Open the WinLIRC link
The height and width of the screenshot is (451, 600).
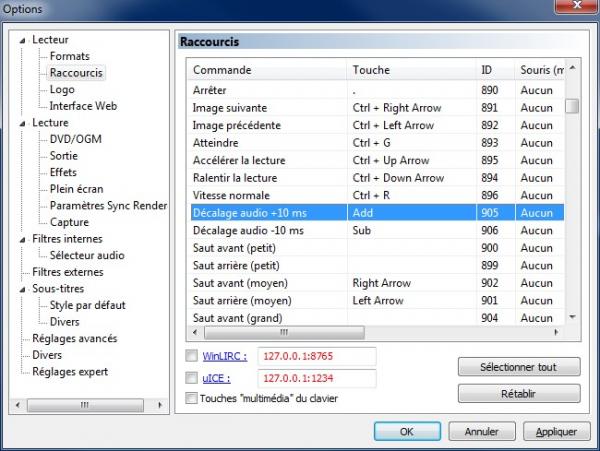pyautogui.click(x=224, y=356)
